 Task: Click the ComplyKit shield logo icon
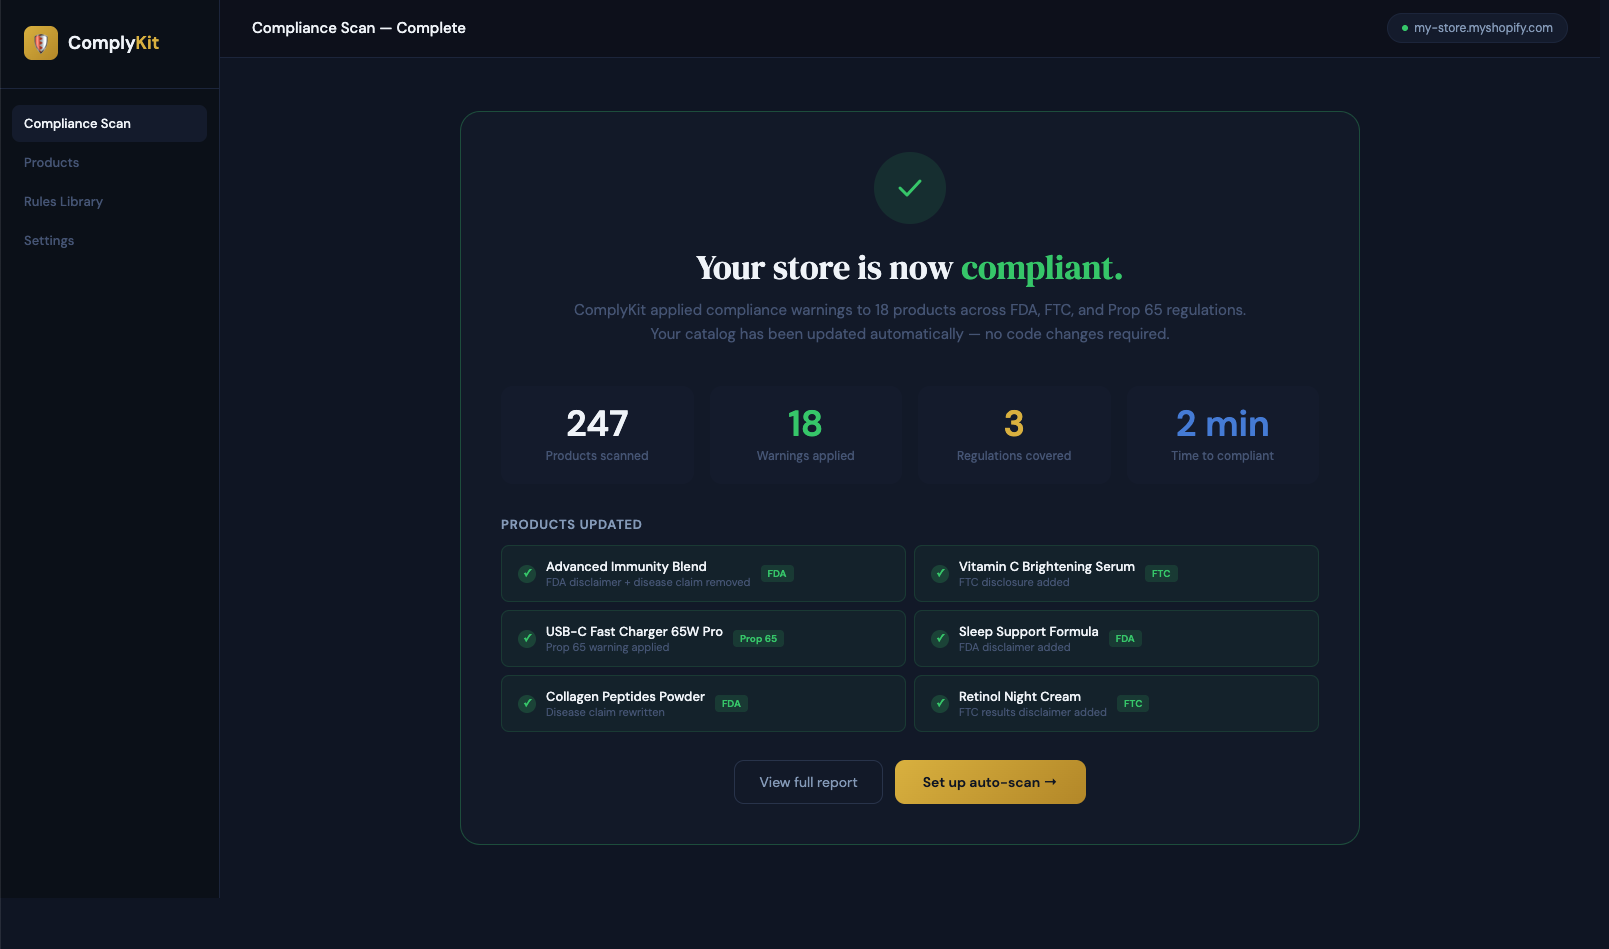pyautogui.click(x=40, y=42)
